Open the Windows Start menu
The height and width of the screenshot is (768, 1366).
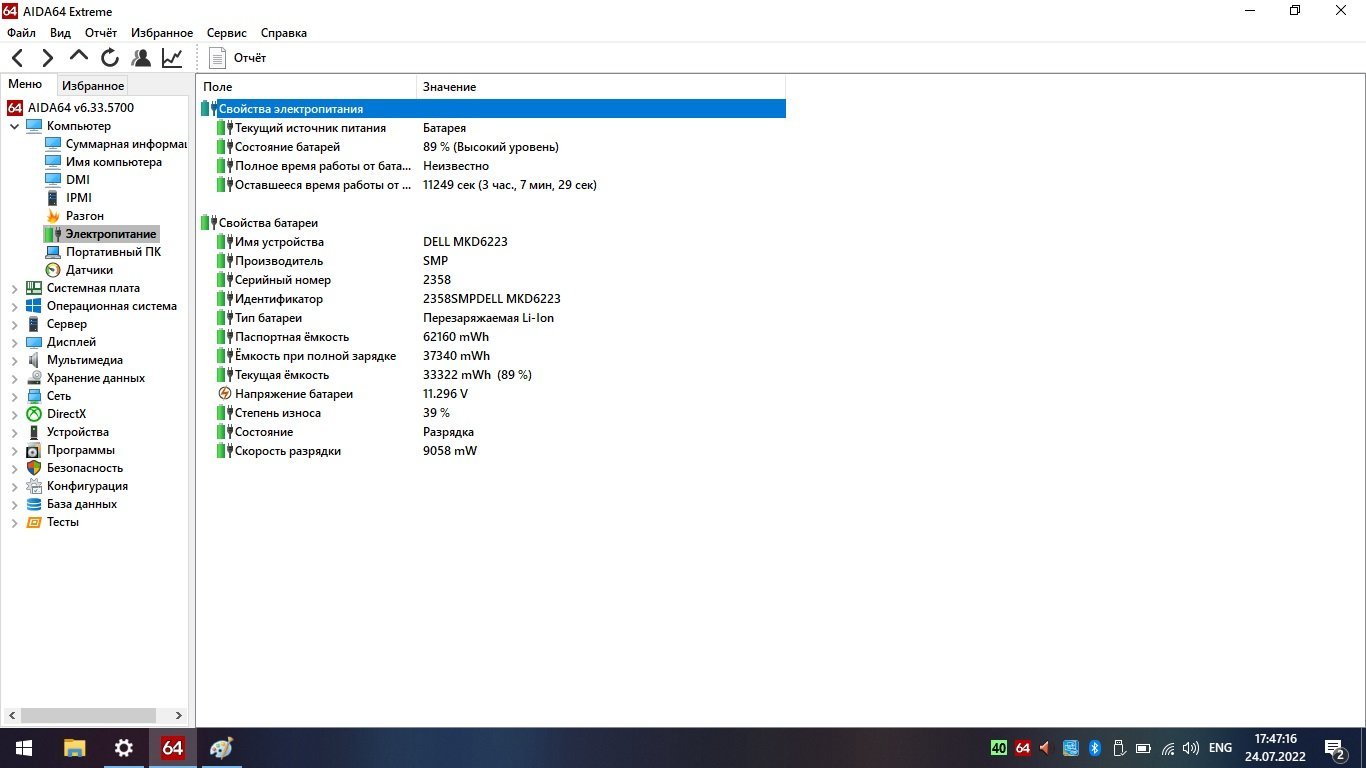coord(24,748)
